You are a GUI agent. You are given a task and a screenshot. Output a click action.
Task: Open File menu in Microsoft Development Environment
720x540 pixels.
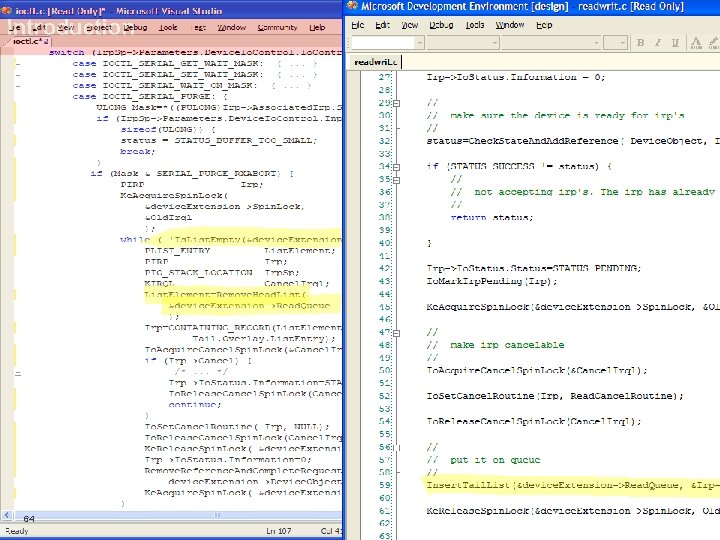coord(358,25)
